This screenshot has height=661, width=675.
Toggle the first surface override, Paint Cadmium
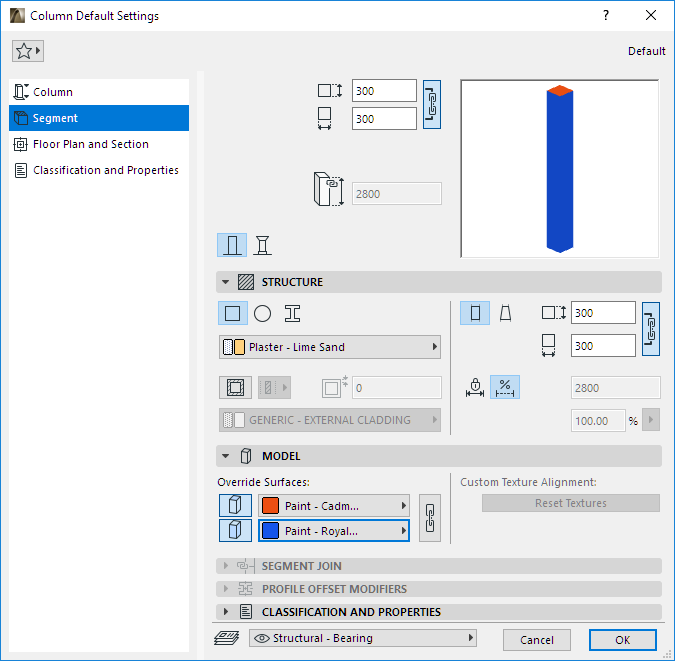(x=235, y=505)
